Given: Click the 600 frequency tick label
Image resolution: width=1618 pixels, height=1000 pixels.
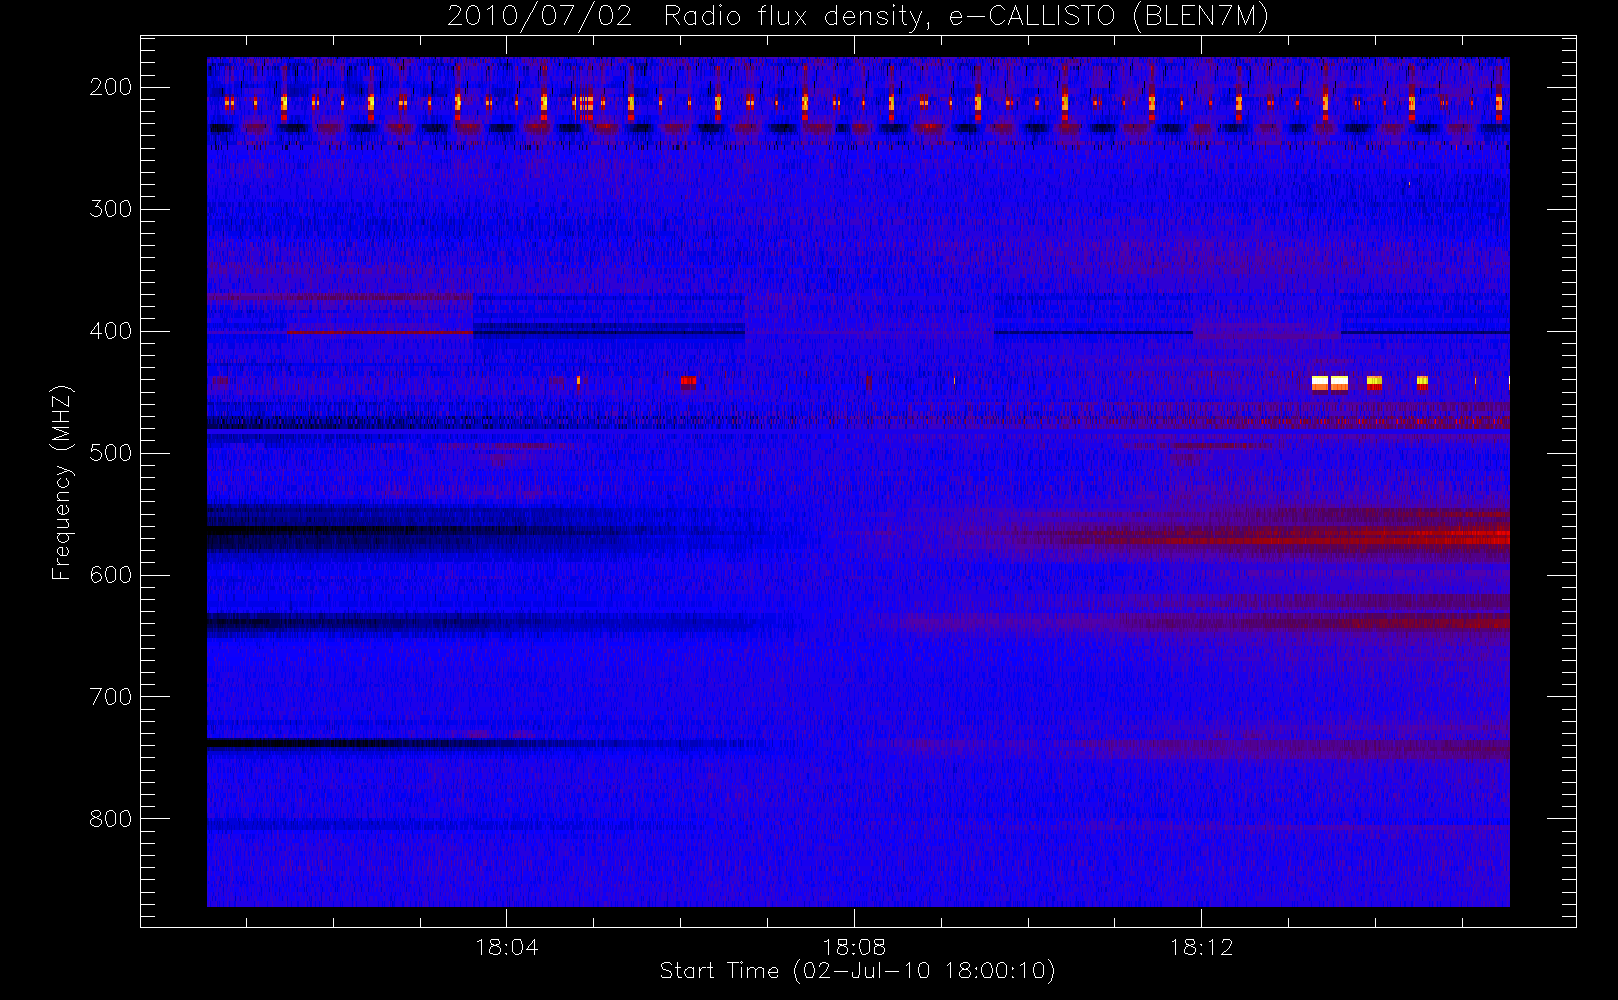Looking at the screenshot, I should coord(110,575).
